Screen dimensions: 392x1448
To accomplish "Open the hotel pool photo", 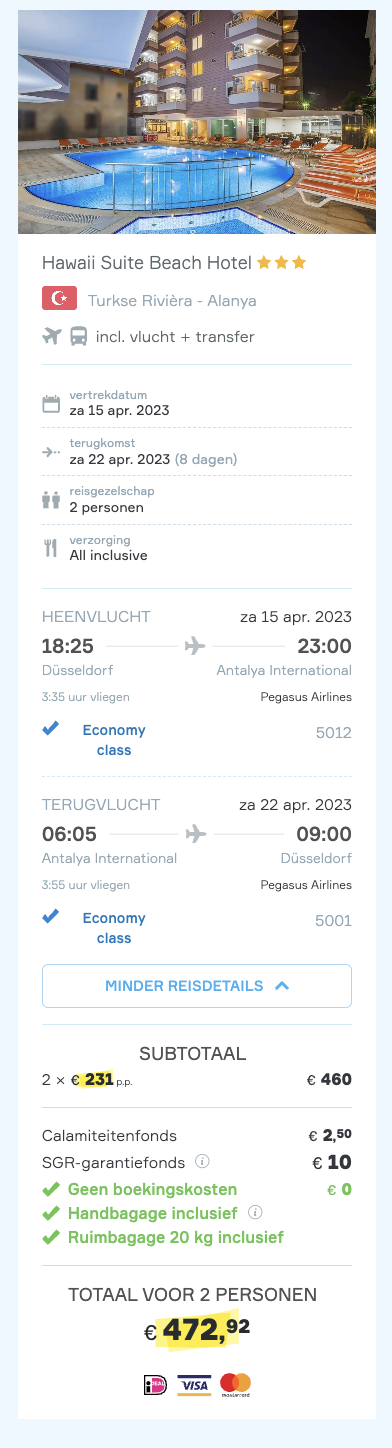I will click(x=197, y=121).
